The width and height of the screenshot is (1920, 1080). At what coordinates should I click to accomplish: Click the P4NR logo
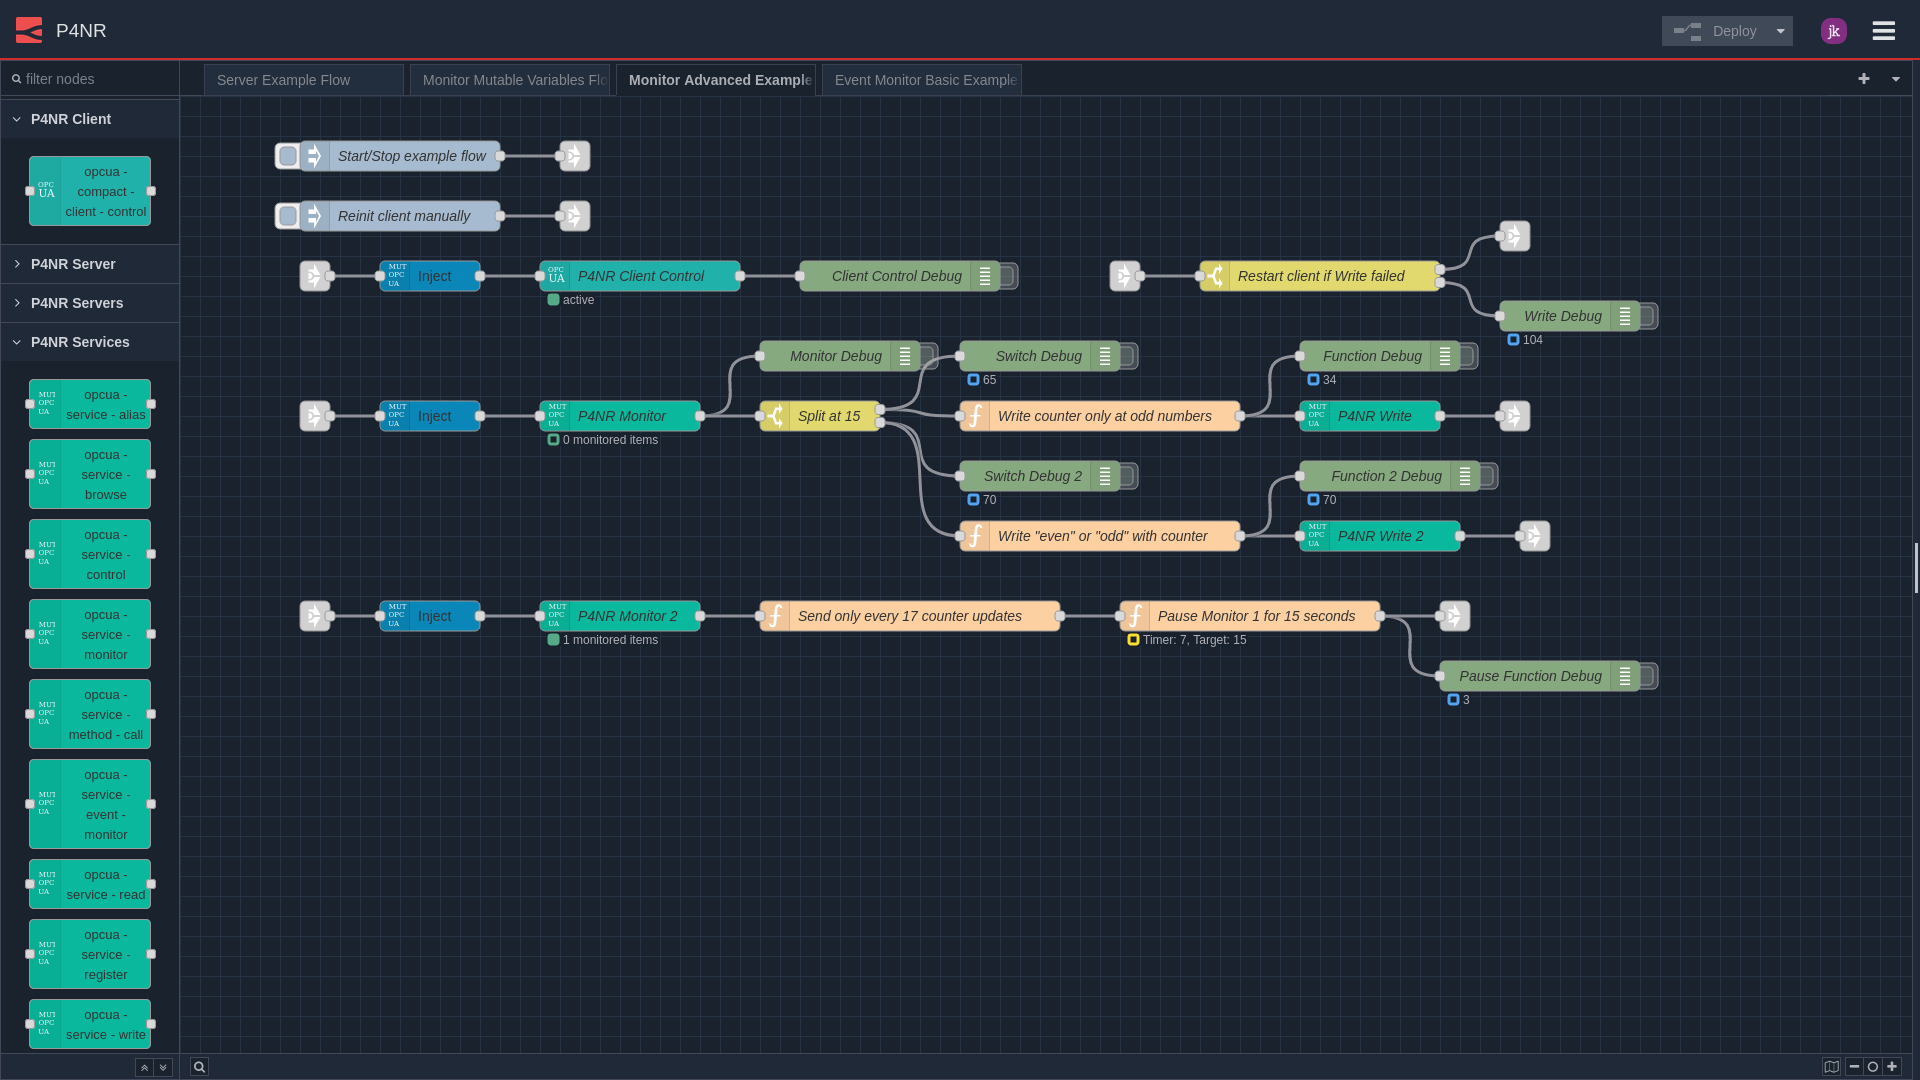(29, 30)
